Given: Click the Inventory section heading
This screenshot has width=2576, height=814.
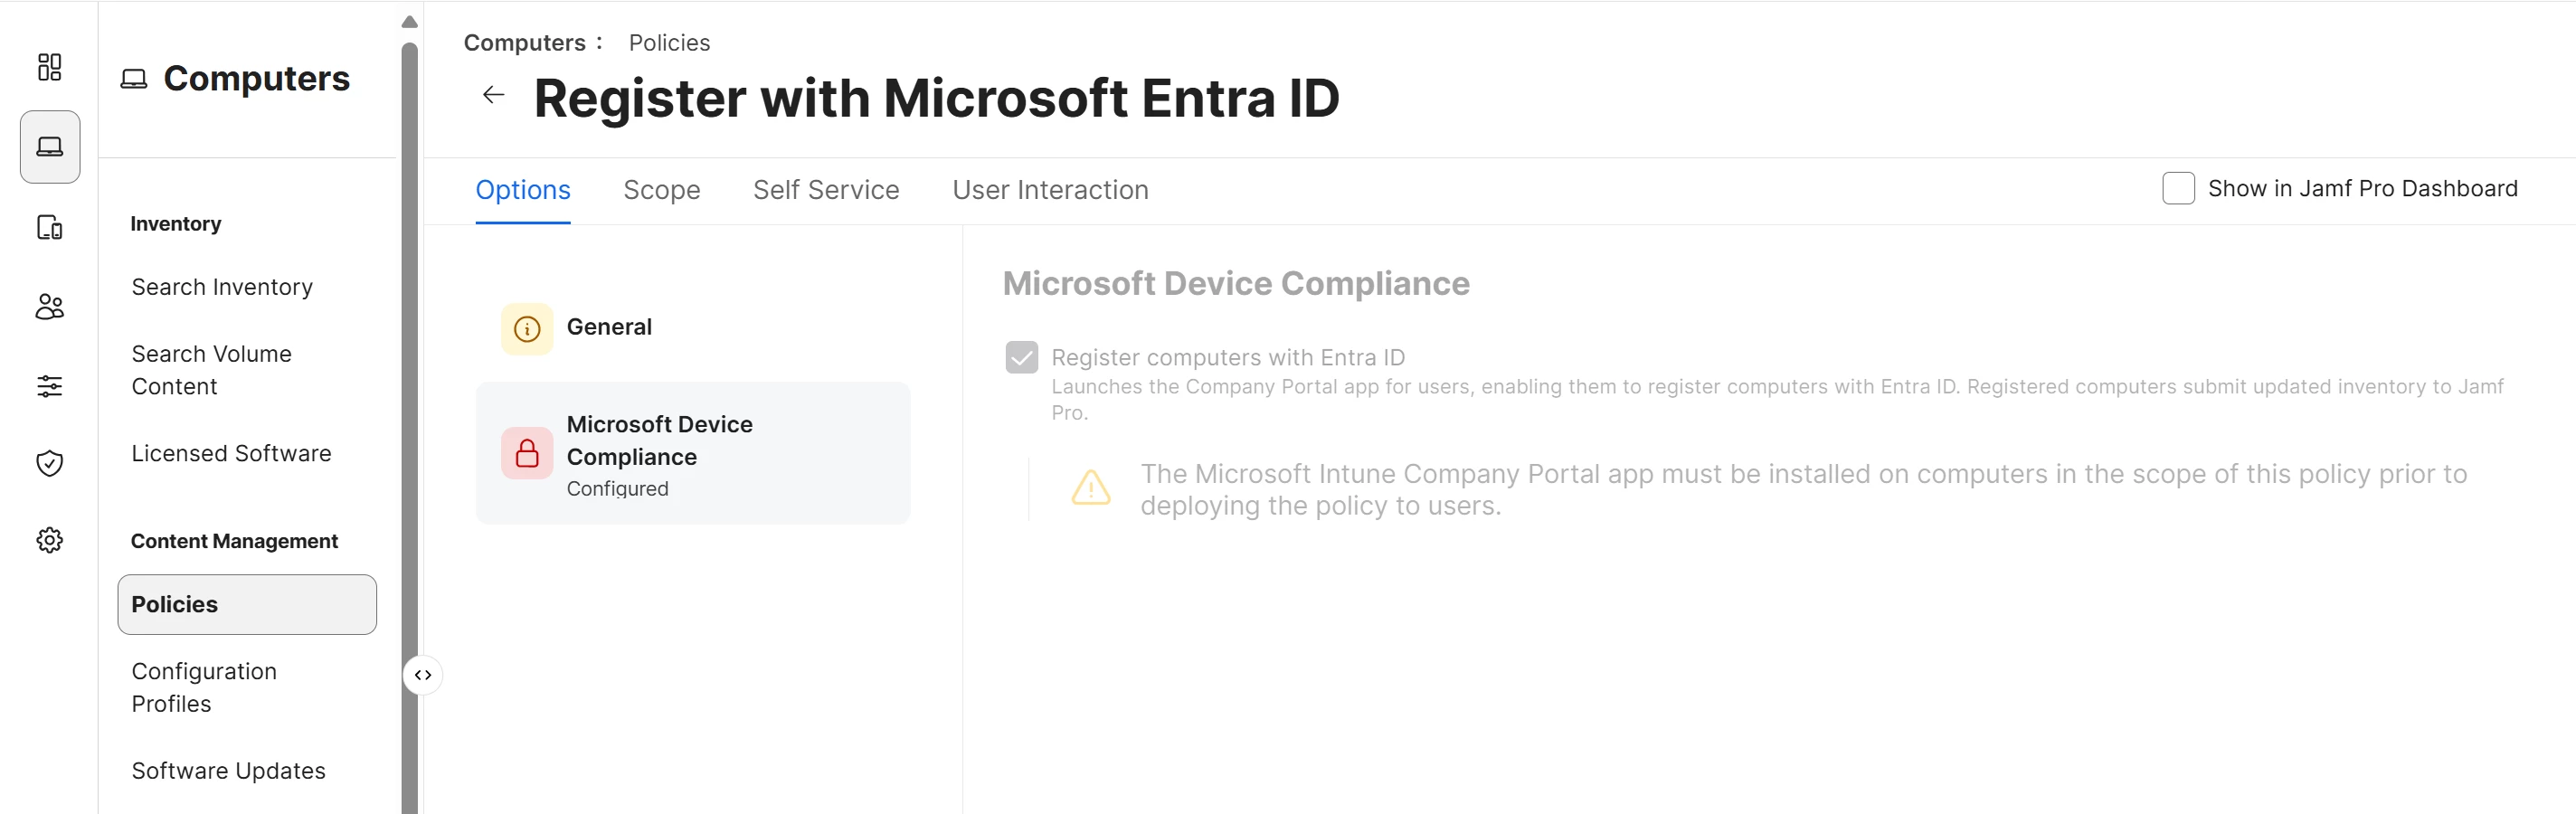Looking at the screenshot, I should (x=176, y=224).
